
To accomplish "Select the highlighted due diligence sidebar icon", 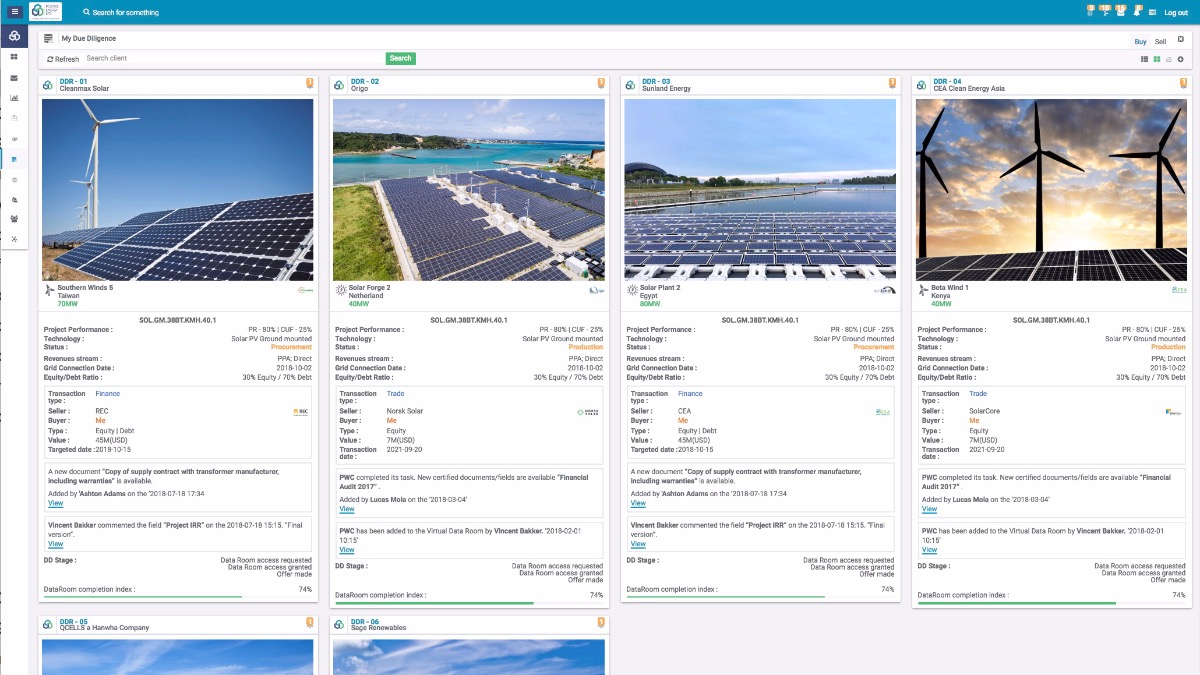I will 14,159.
